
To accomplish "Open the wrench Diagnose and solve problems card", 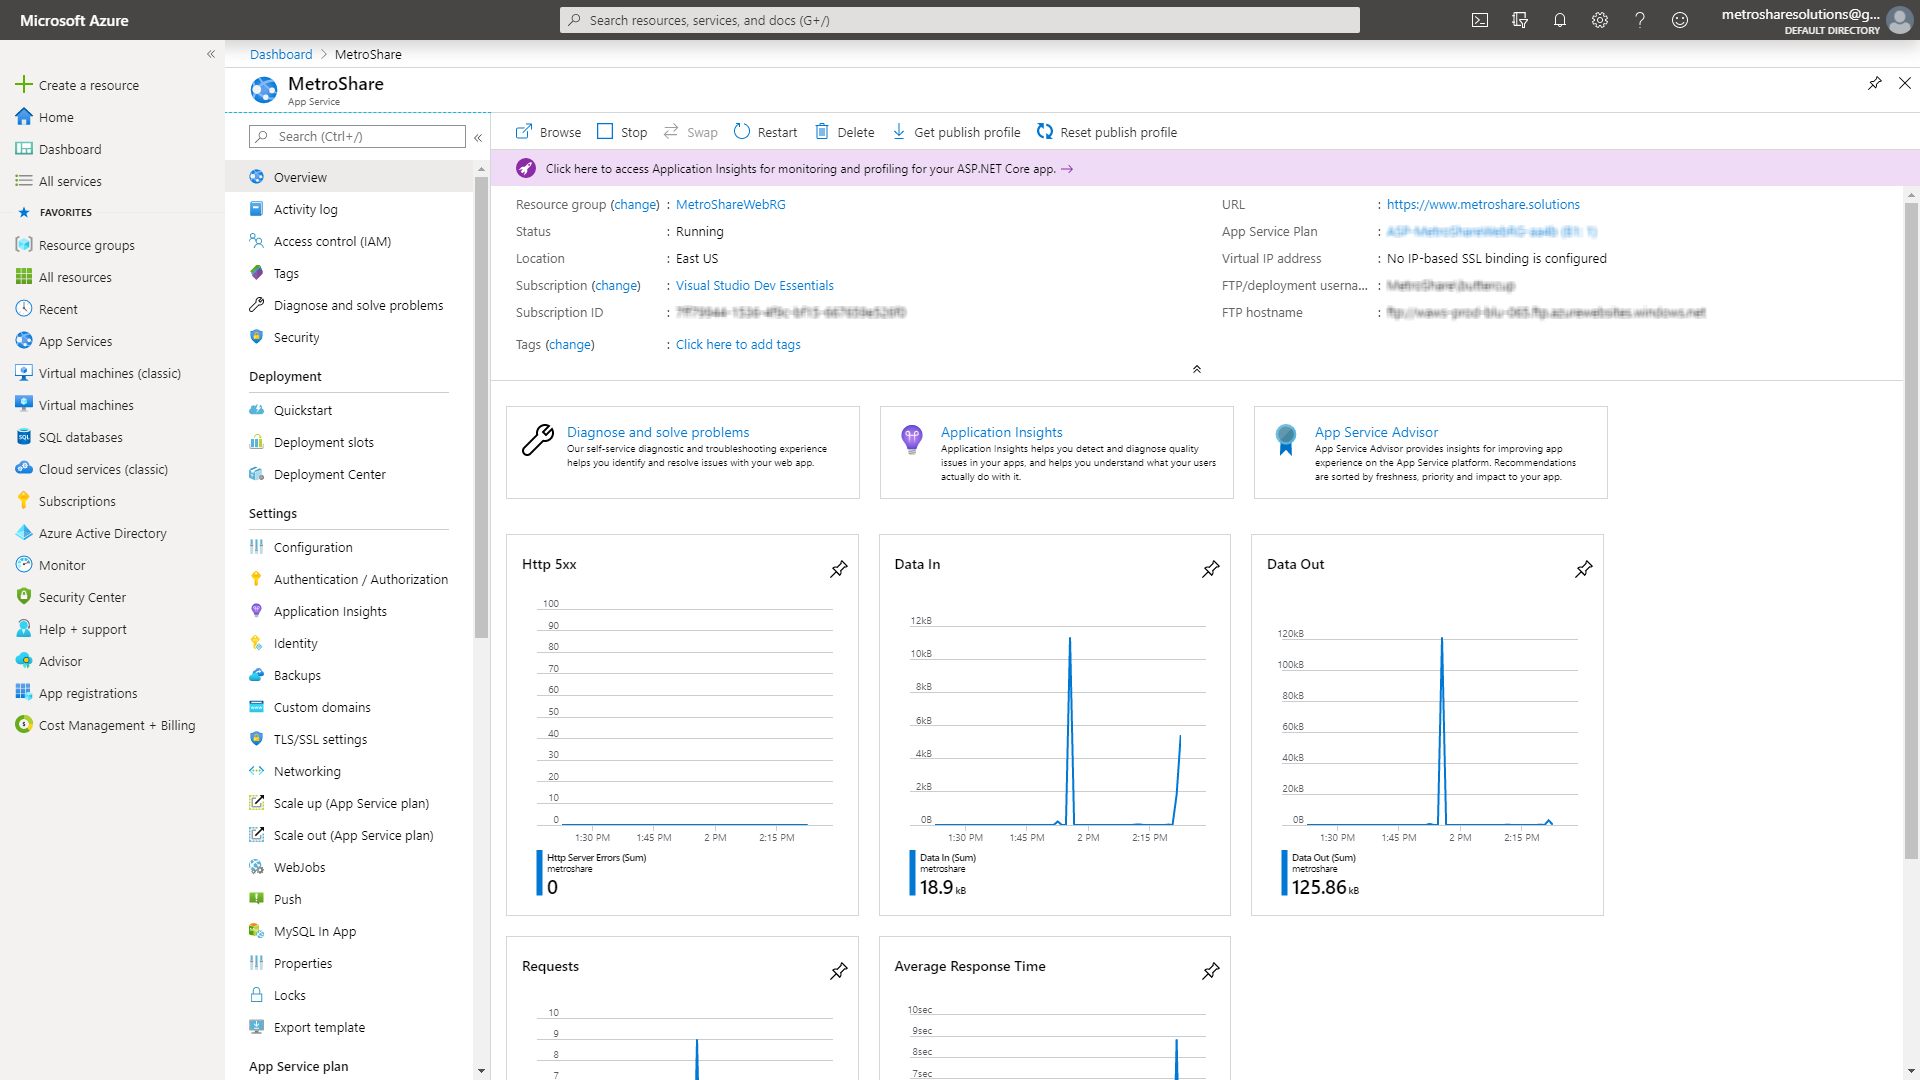I will point(683,452).
